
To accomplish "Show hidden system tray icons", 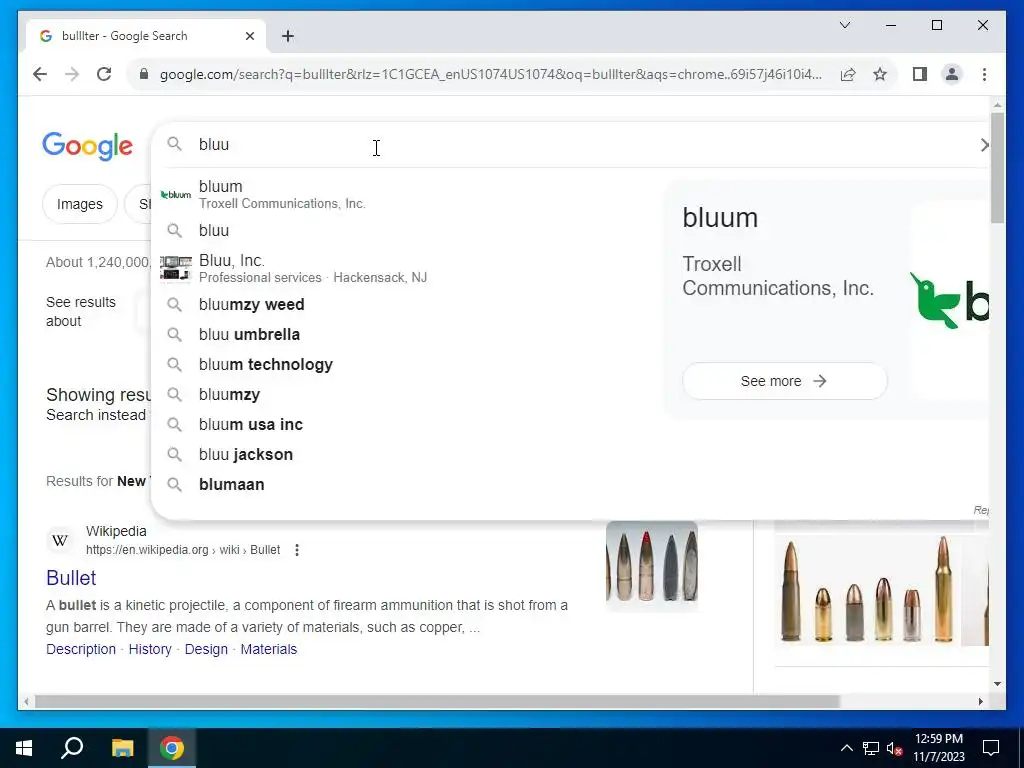I will pos(846,748).
